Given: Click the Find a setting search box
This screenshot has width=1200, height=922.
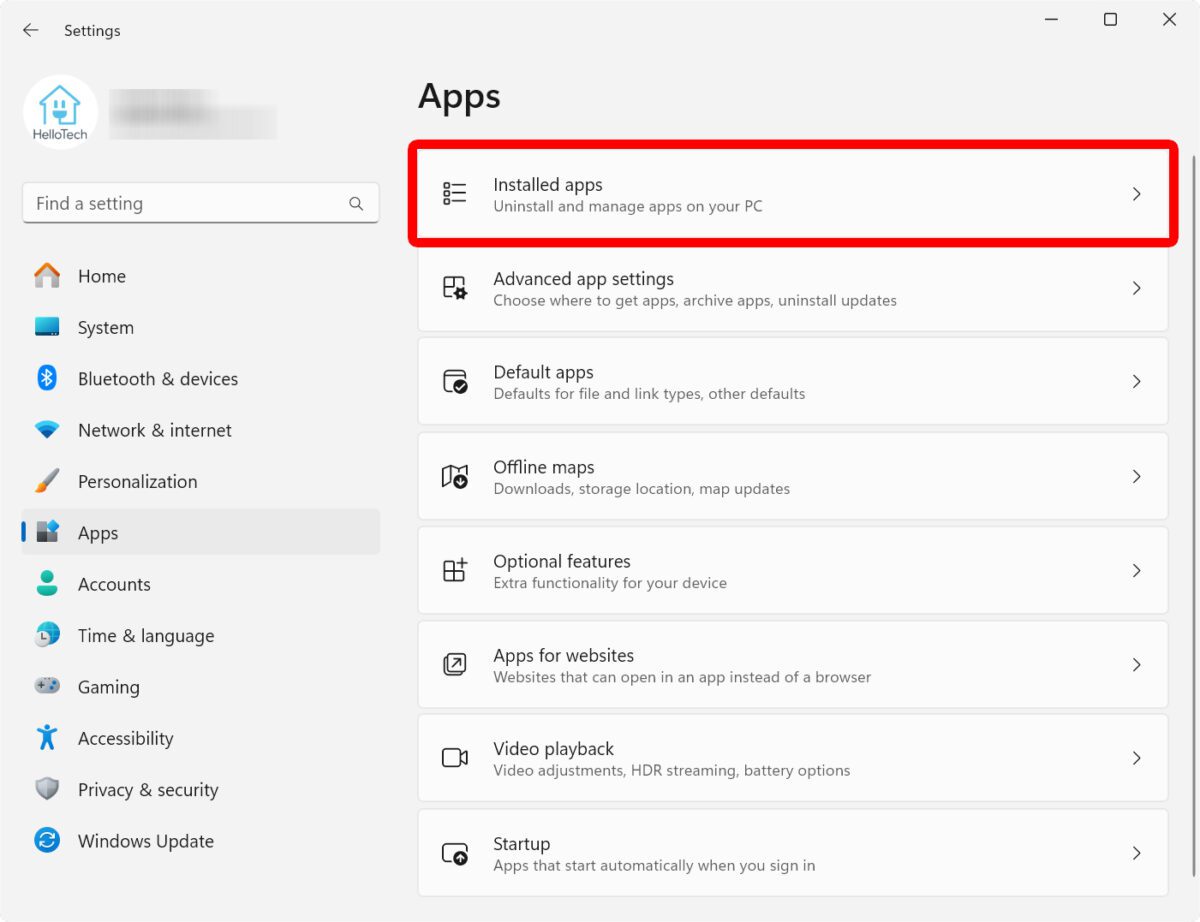Looking at the screenshot, I should point(185,203).
